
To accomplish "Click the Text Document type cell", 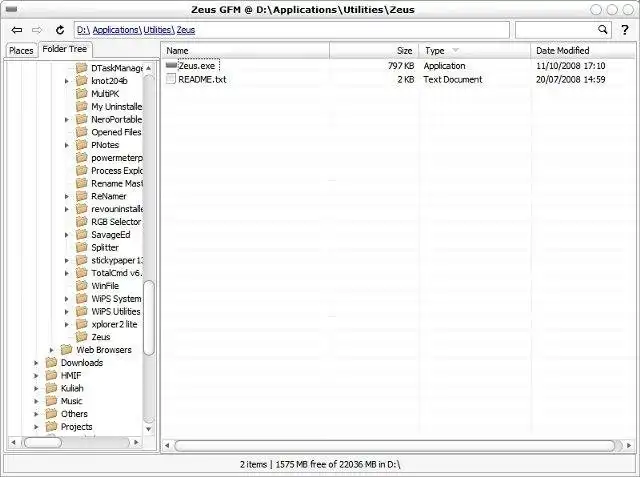I will coord(453,79).
